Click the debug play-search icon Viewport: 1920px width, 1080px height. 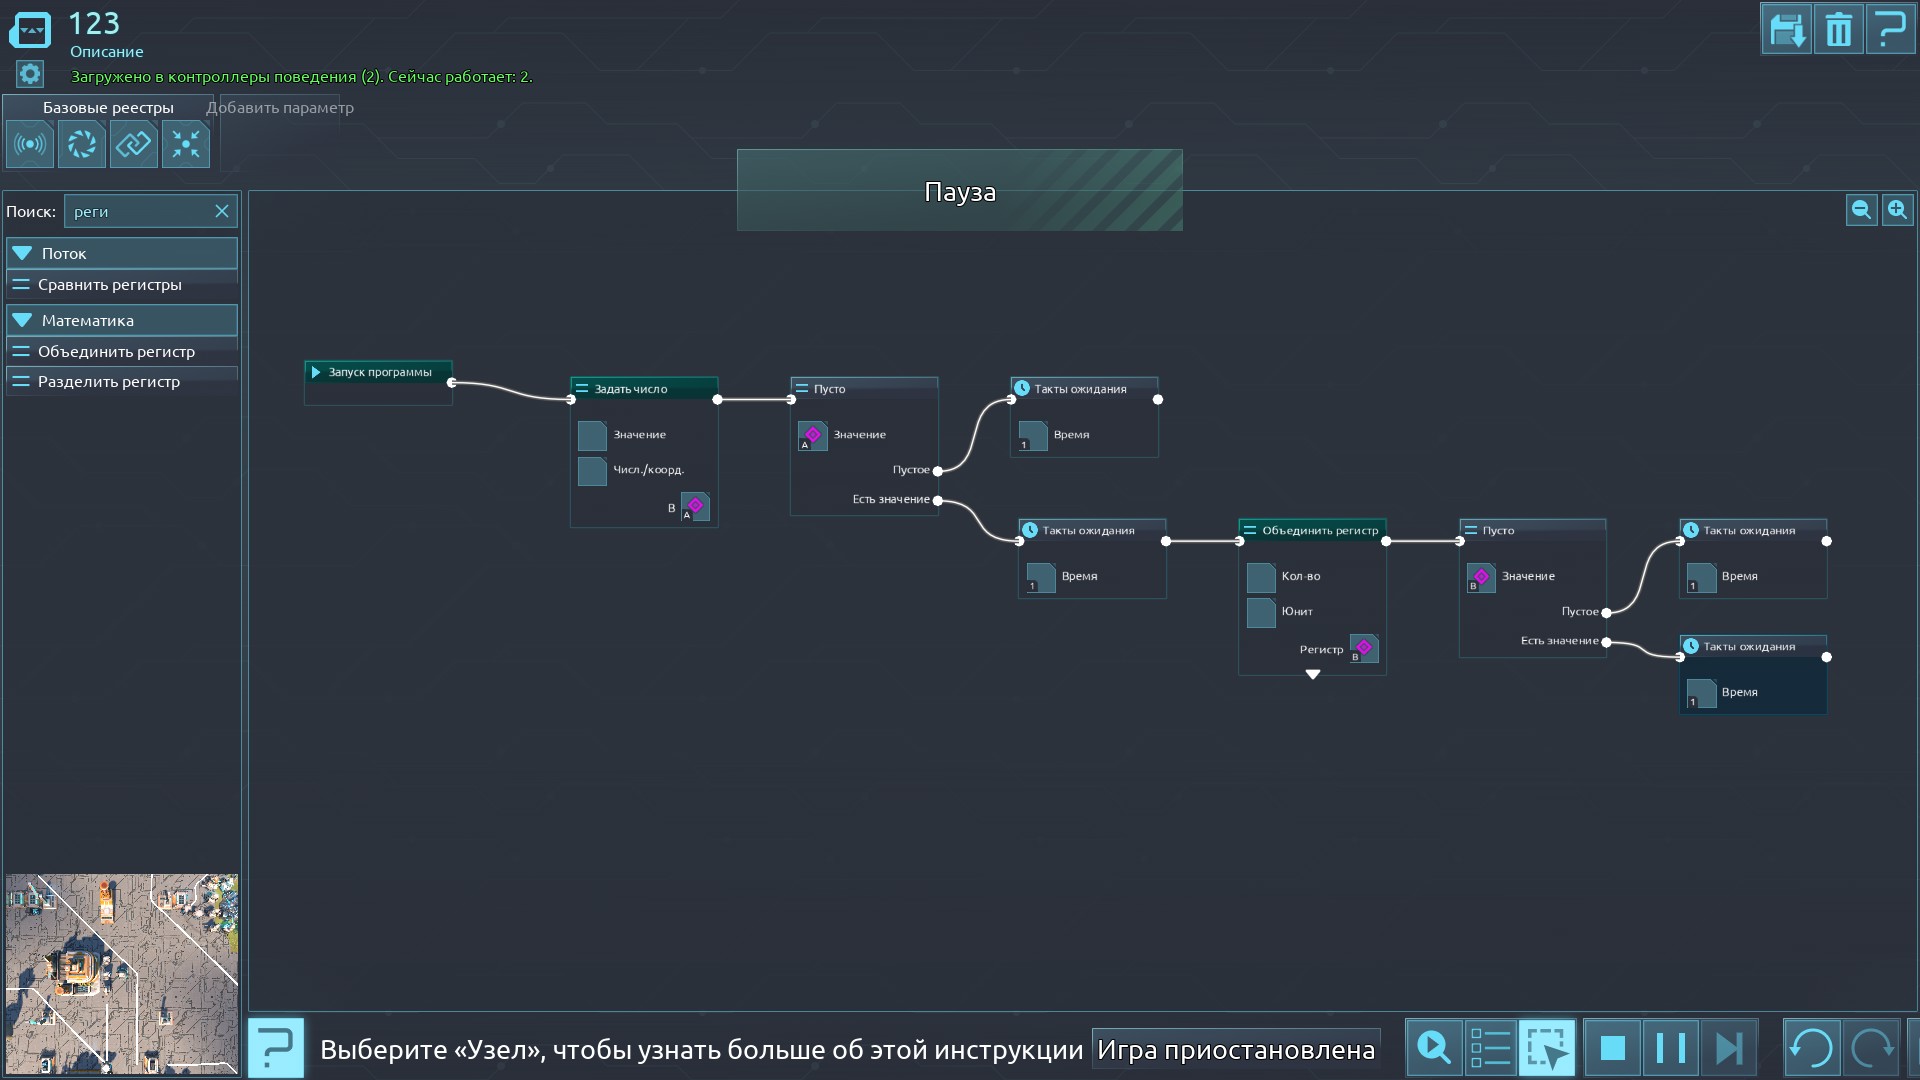1434,1048
